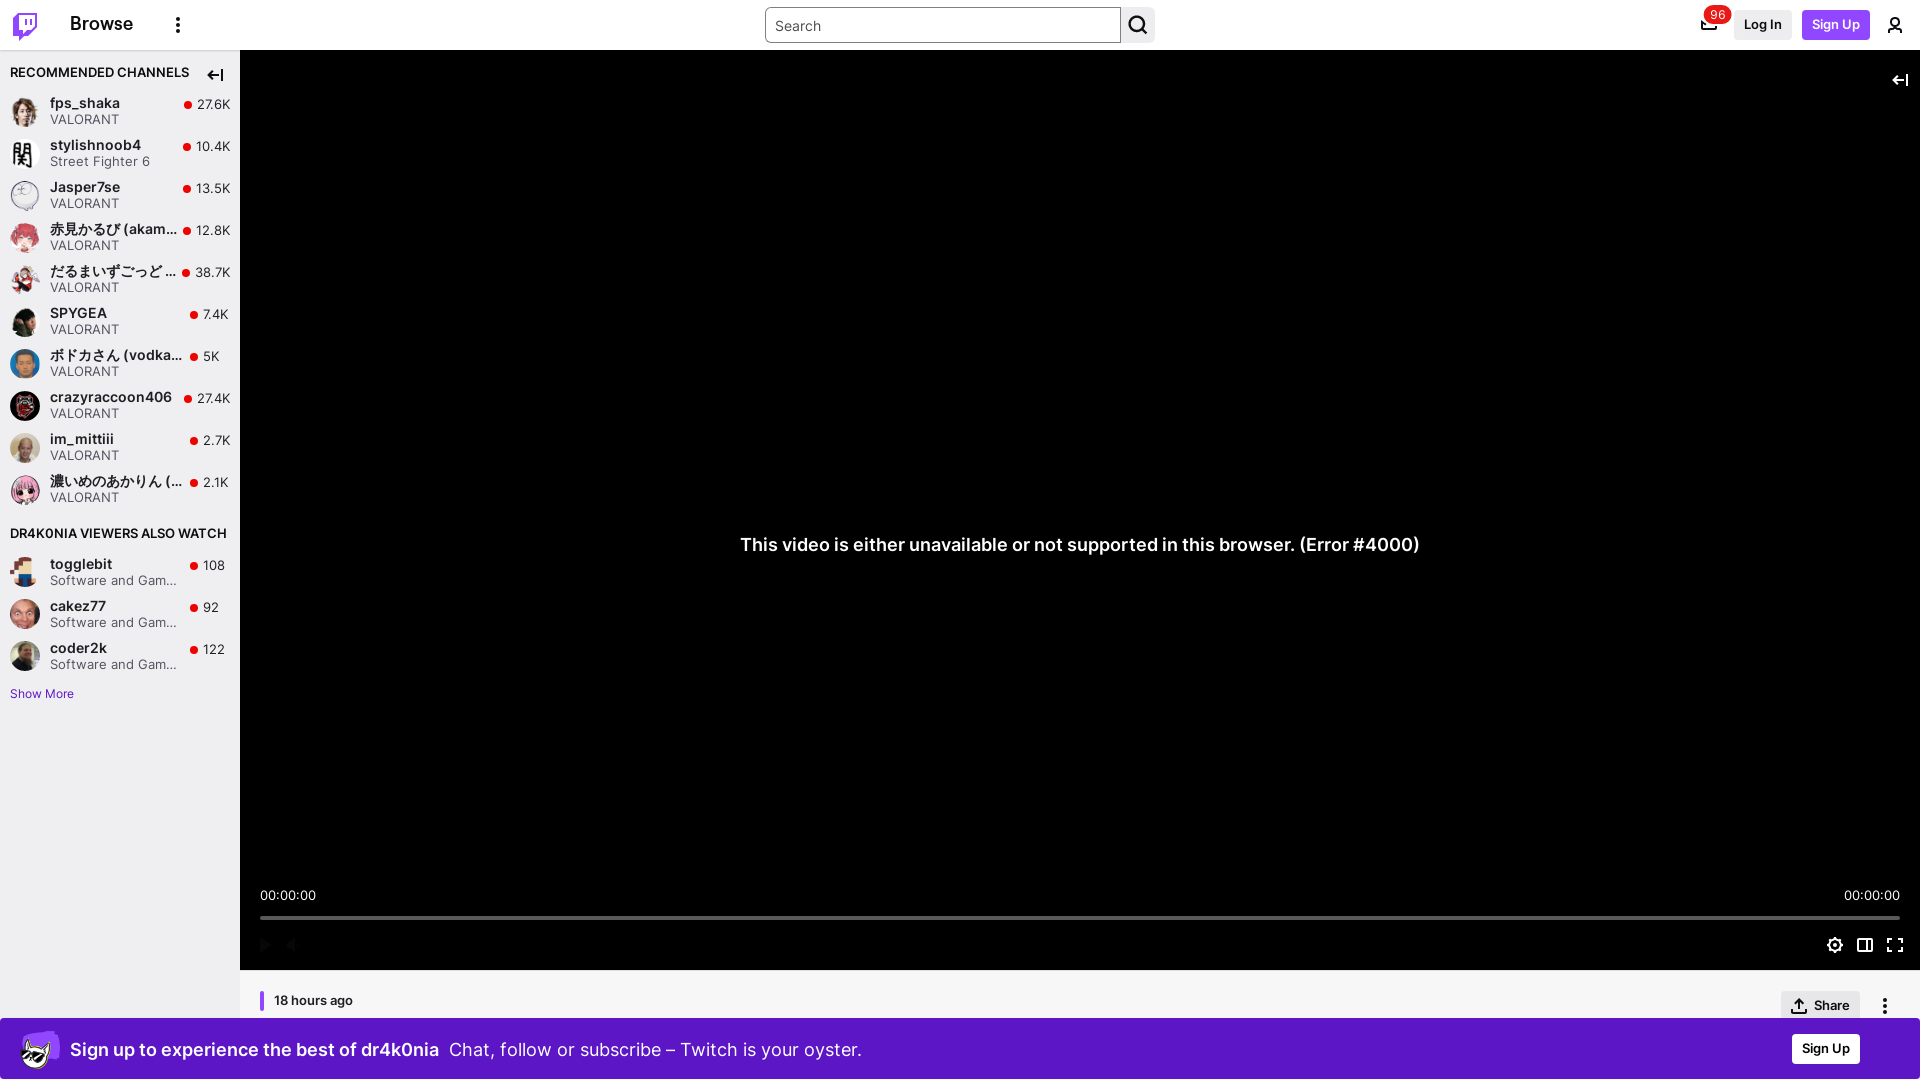Click the Sign Up button
Viewport: 1920px width, 1080px height.
(1836, 24)
